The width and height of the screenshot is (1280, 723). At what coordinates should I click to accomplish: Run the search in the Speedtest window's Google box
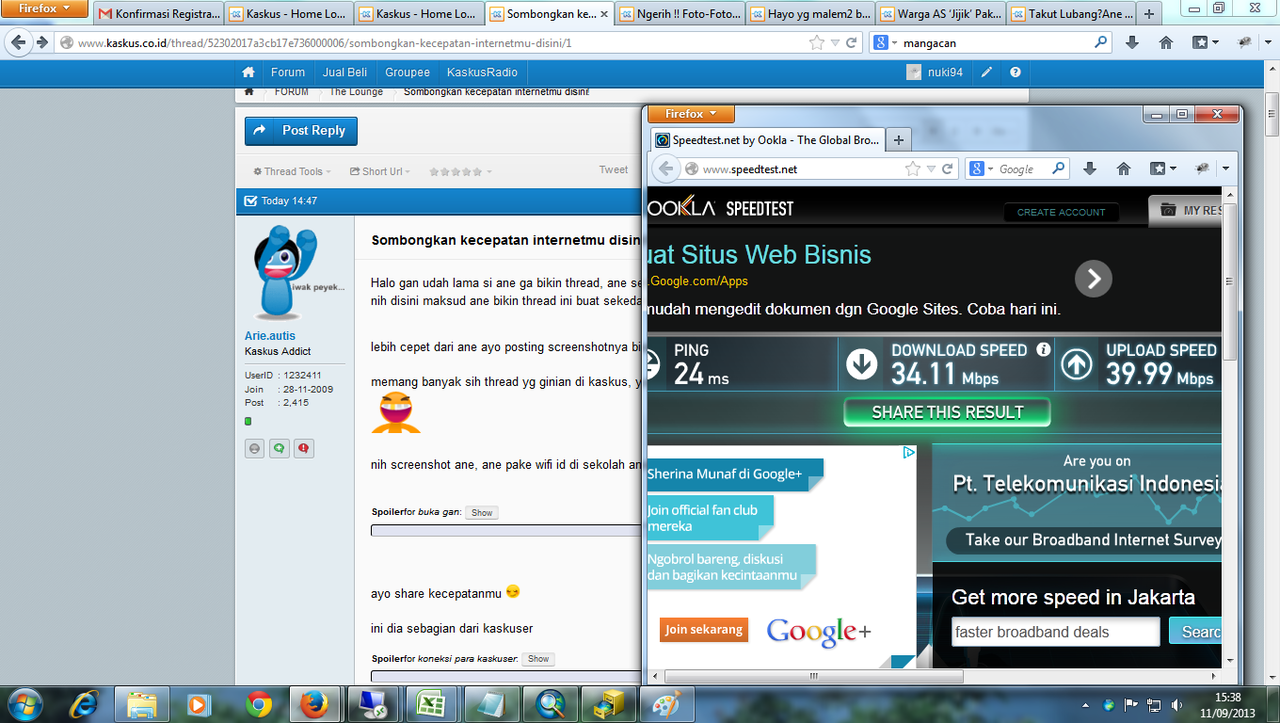[x=1059, y=169]
